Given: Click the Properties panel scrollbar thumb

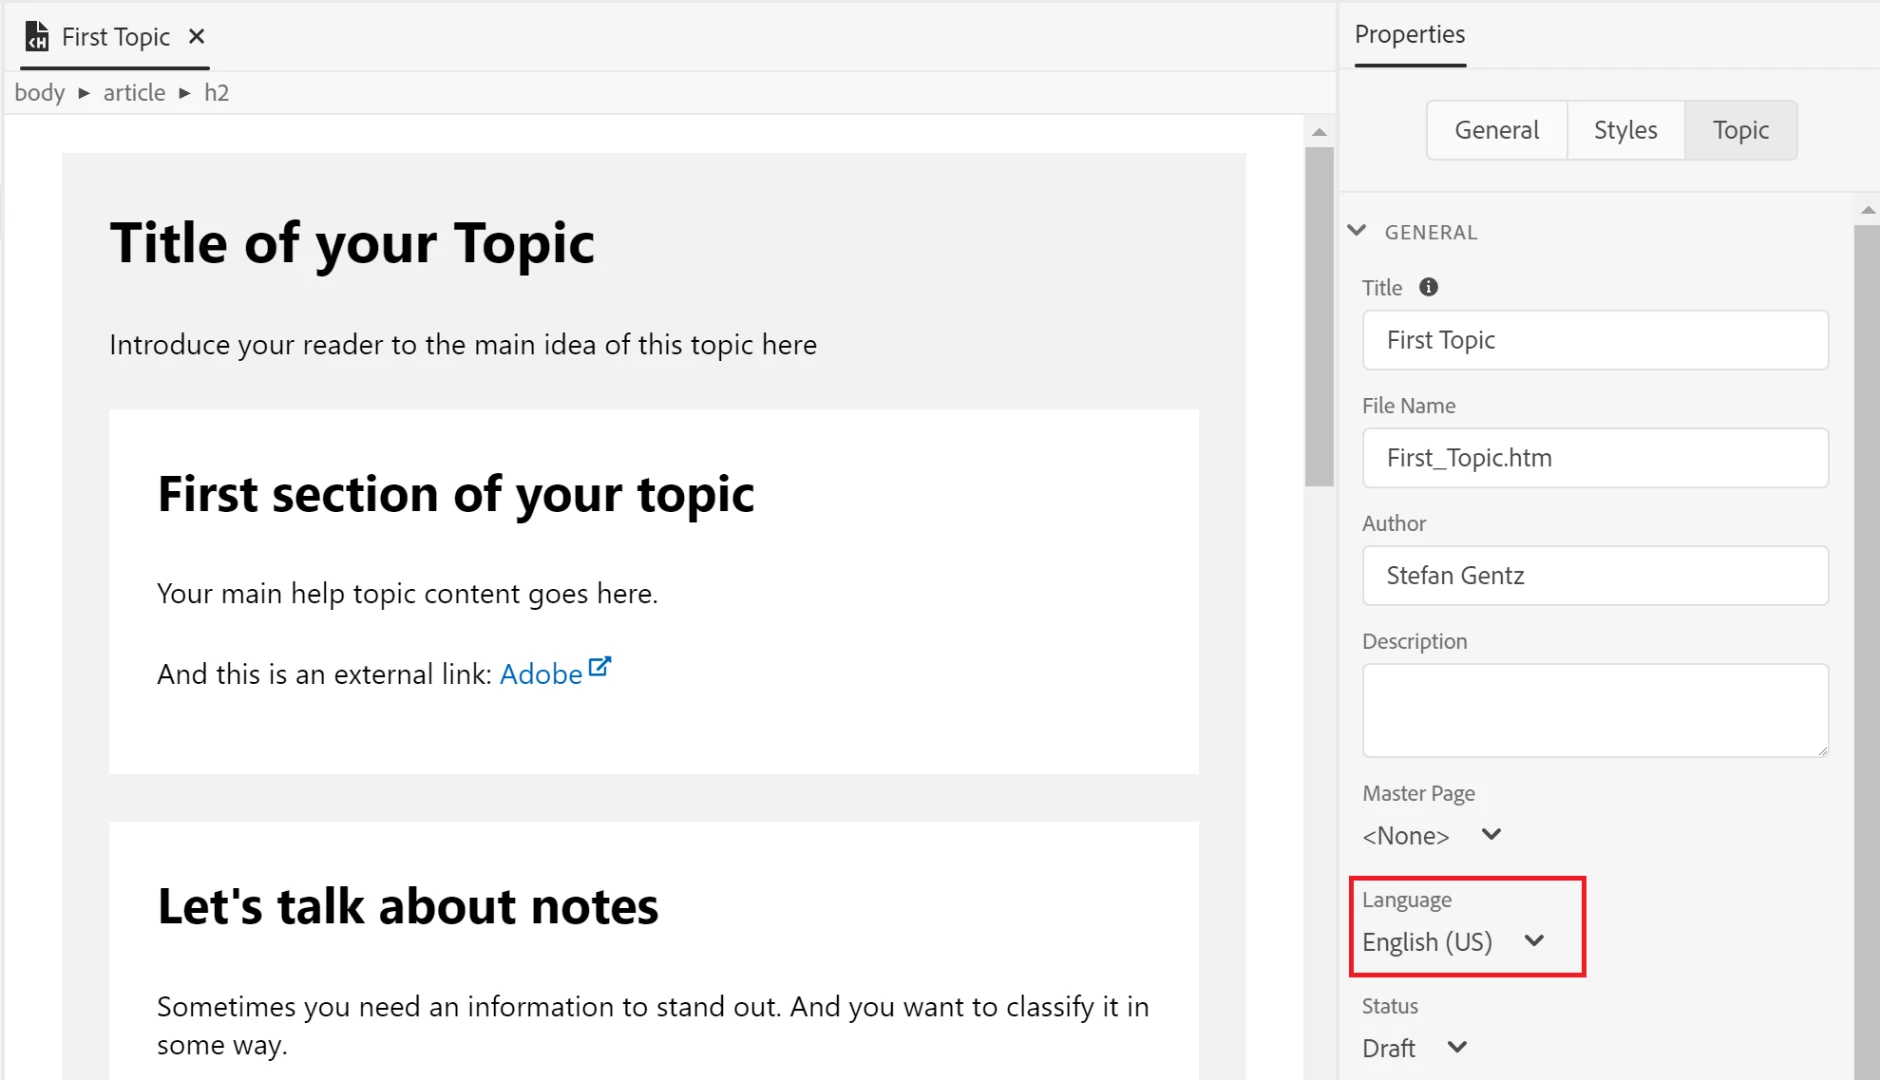Looking at the screenshot, I should tap(1867, 650).
